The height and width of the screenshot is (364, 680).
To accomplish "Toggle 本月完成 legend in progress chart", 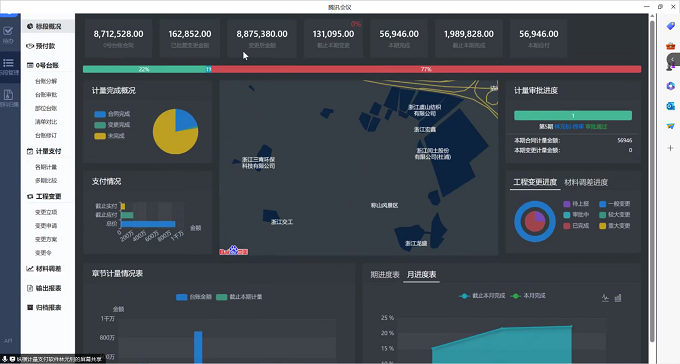I will point(528,296).
